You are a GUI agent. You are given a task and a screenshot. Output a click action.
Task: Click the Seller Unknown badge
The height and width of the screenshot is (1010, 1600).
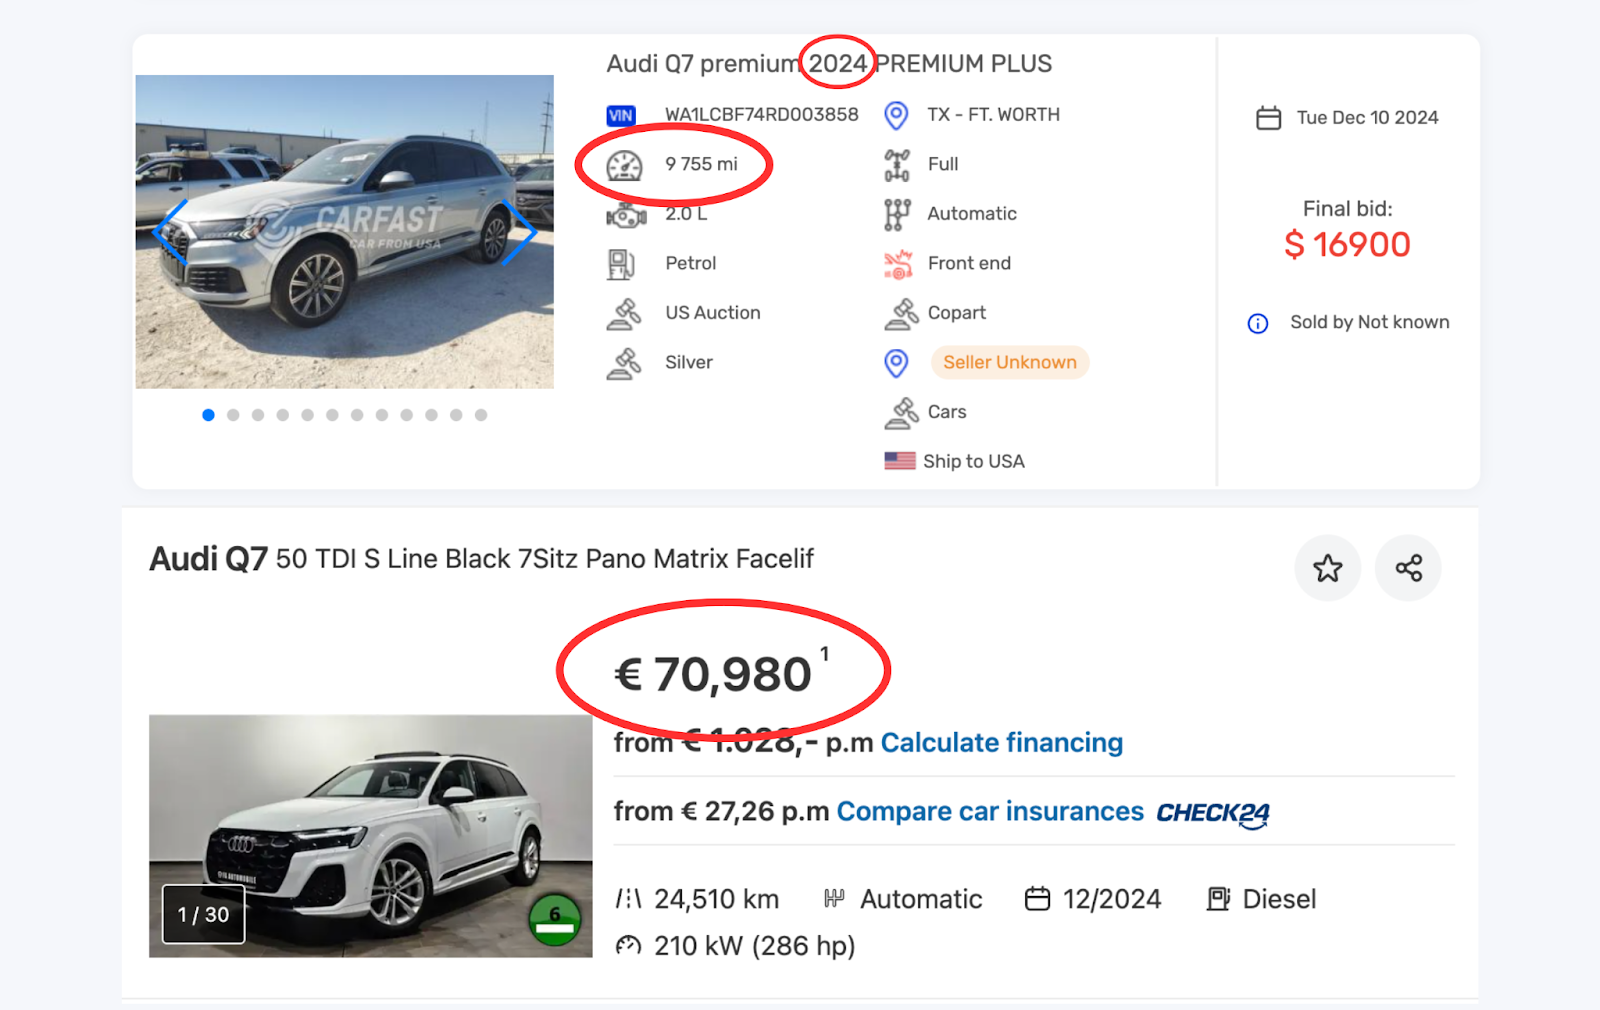pyautogui.click(x=1010, y=362)
